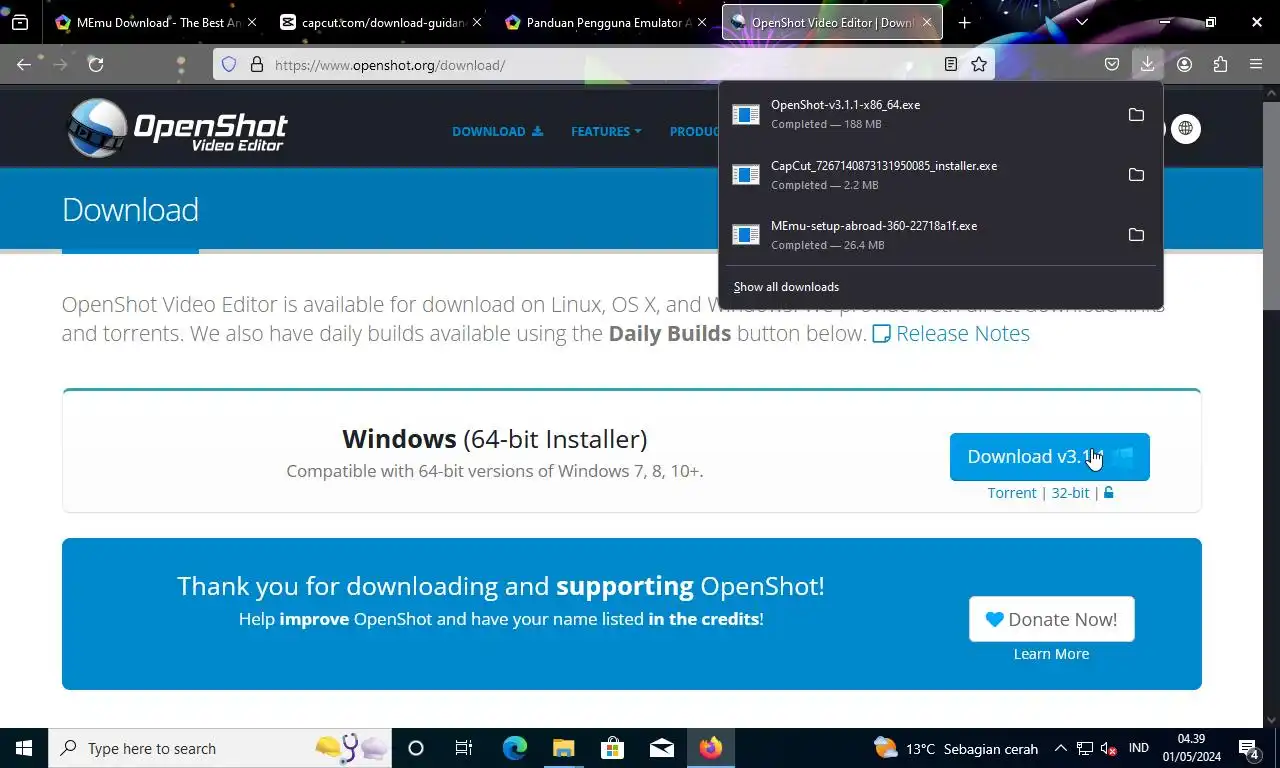Launch Microsoft Edge from taskbar

pyautogui.click(x=515, y=748)
